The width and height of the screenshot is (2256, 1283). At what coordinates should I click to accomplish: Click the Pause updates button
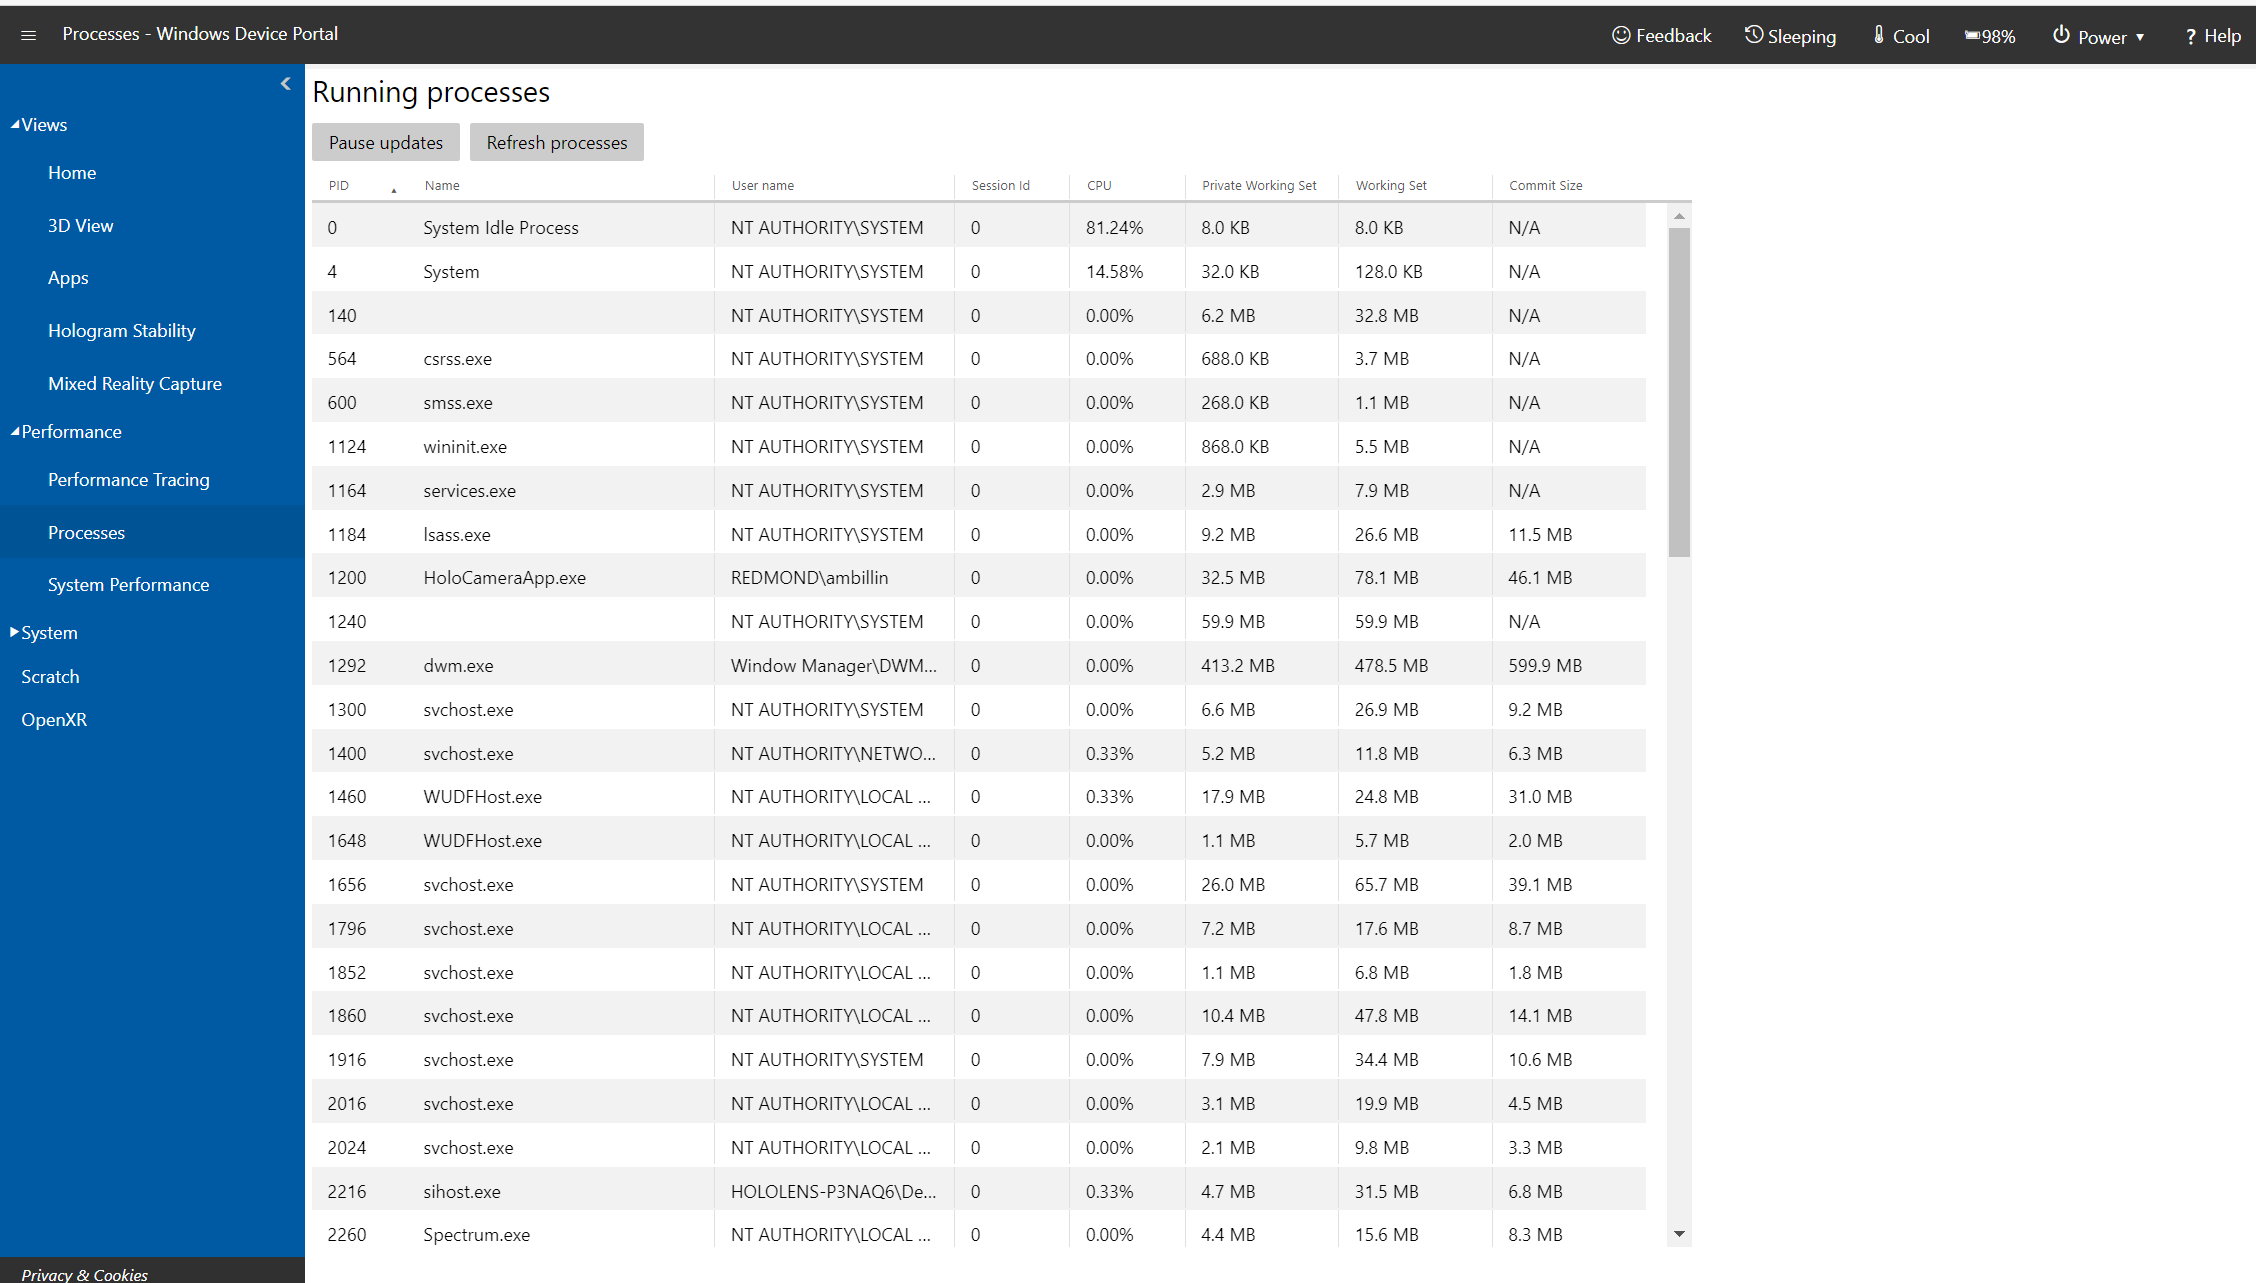(x=384, y=143)
